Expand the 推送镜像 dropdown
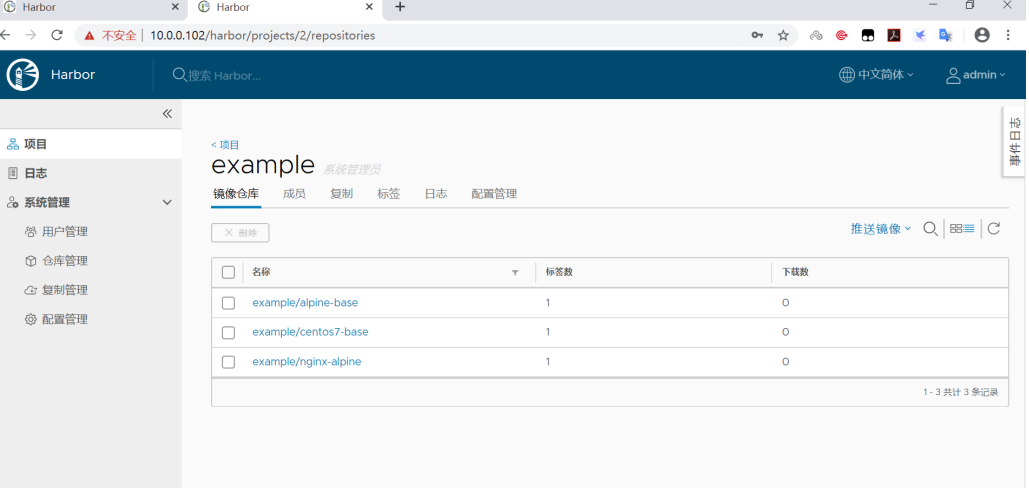Screen dimensions: 1029x488 [x=881, y=229]
